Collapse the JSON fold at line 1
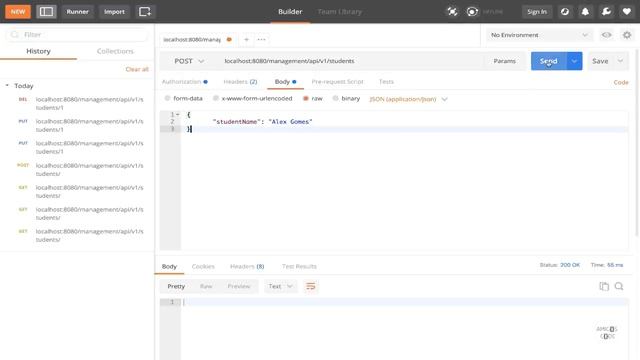Screen dimensions: 640x360 click(x=178, y=115)
